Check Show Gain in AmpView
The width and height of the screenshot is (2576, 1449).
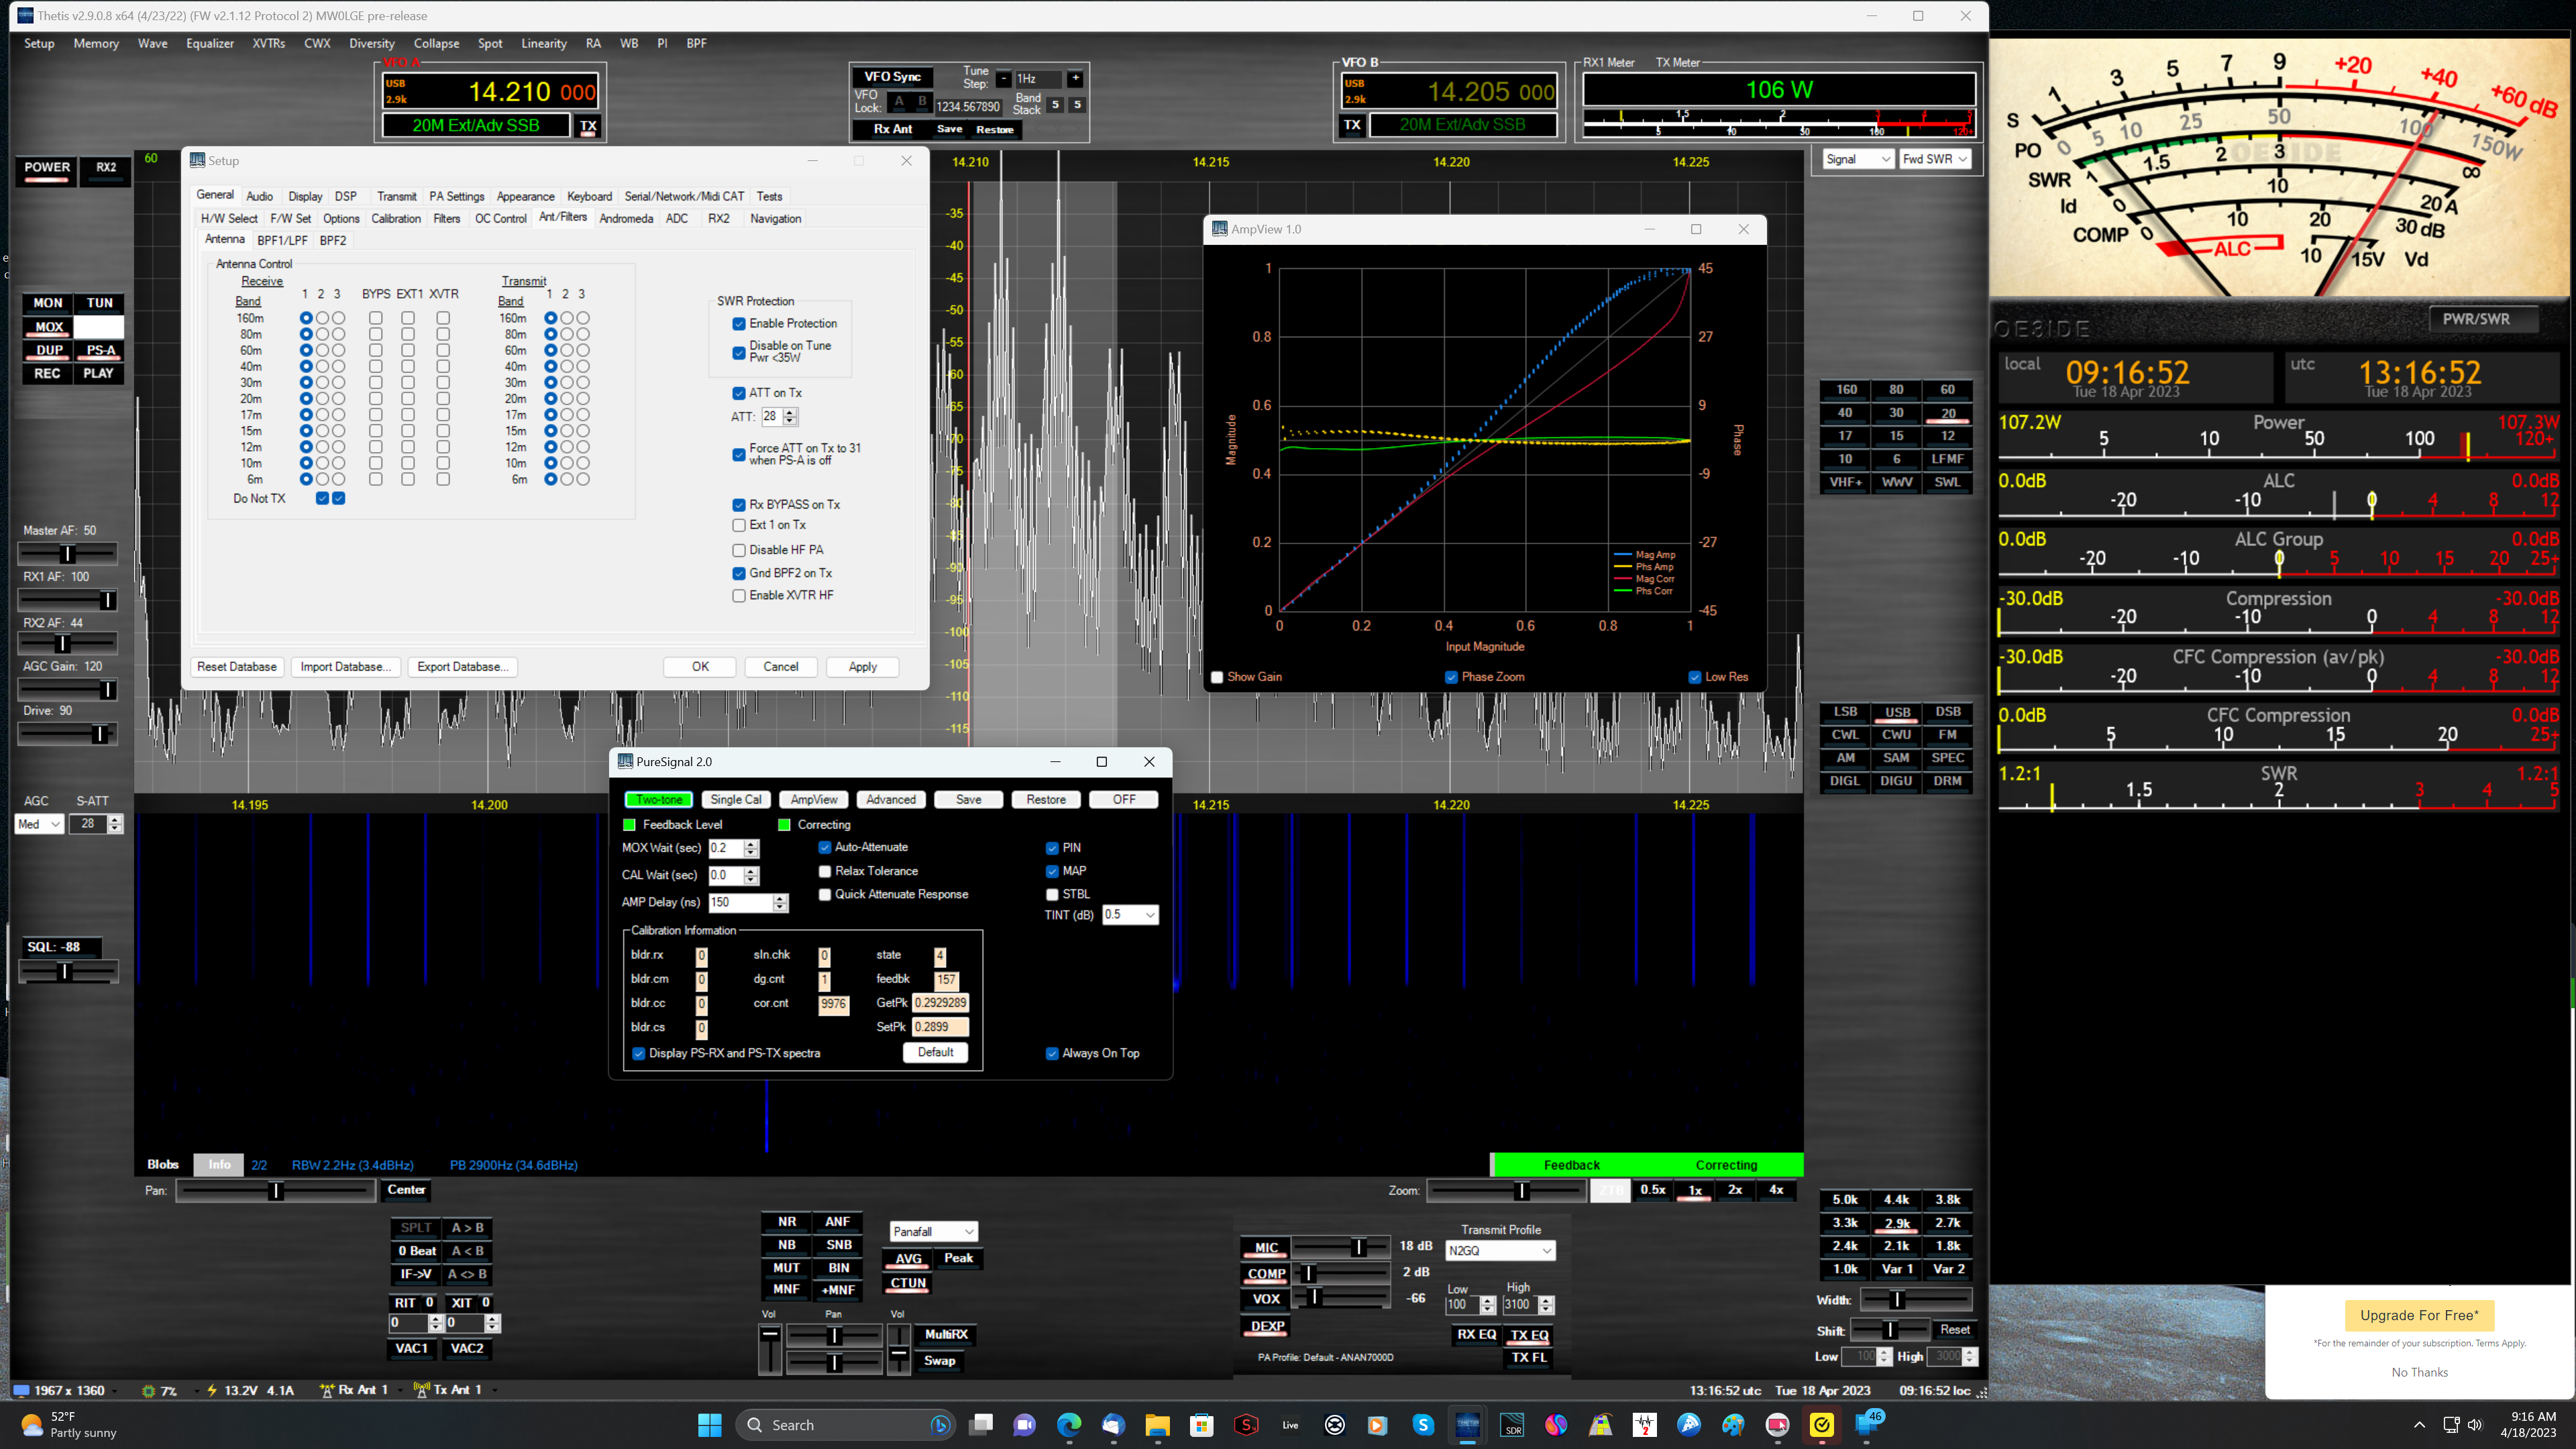coord(1217,678)
